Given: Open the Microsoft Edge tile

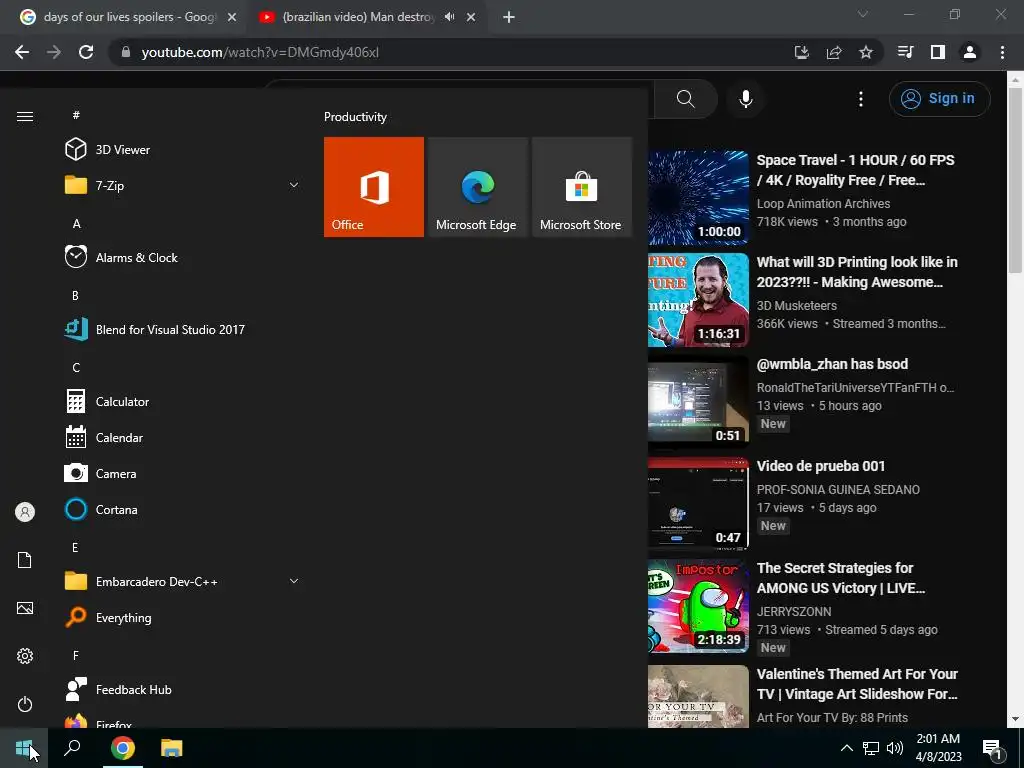Looking at the screenshot, I should 477,187.
